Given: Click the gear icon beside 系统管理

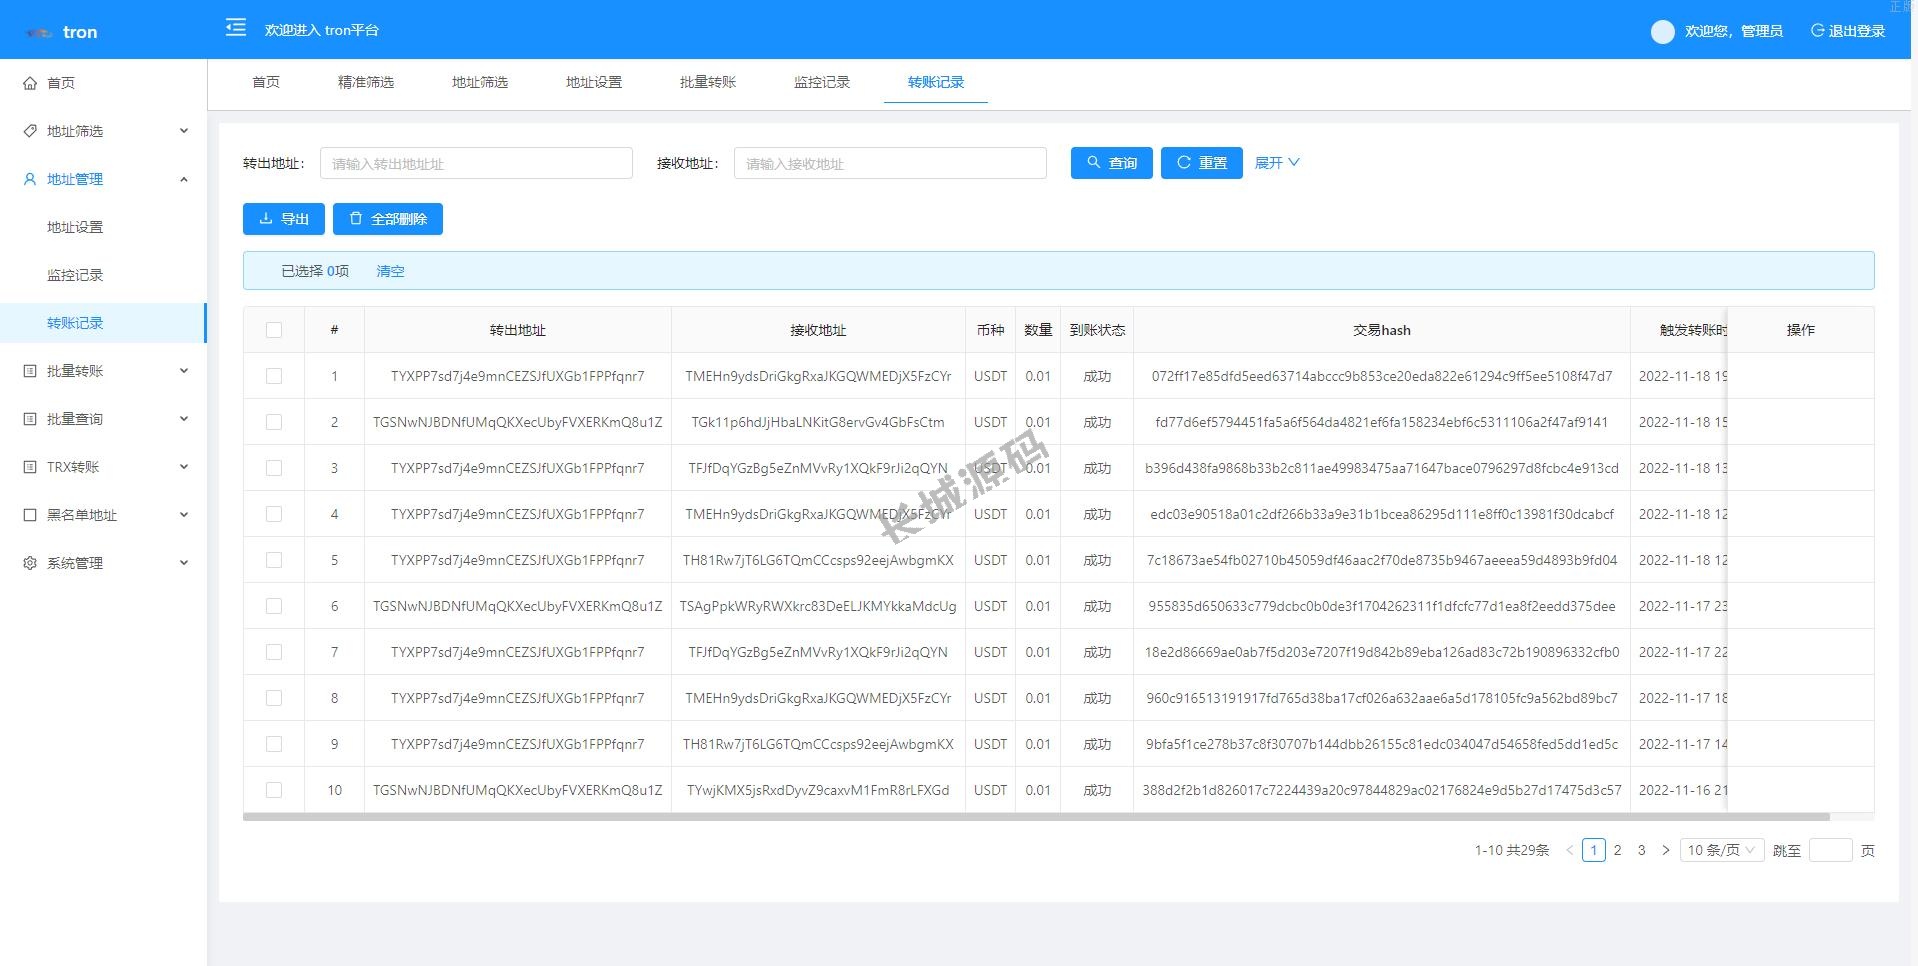Looking at the screenshot, I should point(30,563).
